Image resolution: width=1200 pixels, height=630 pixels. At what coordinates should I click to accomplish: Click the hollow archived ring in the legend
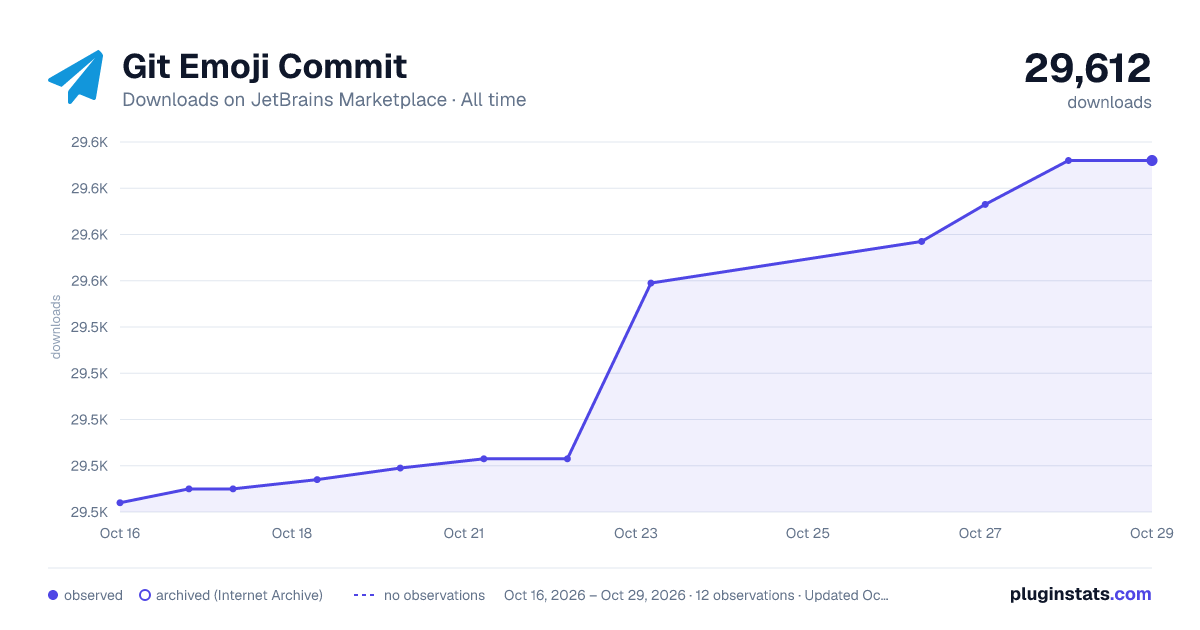click(145, 595)
